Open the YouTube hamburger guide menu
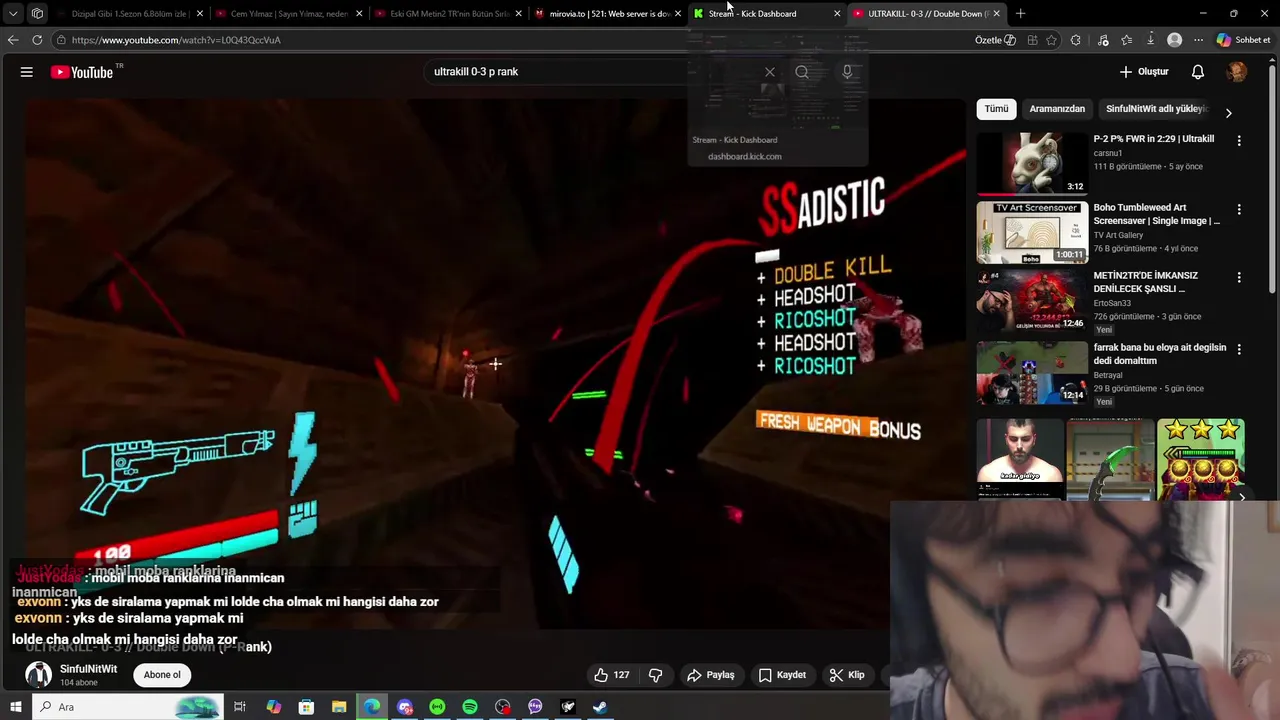The height and width of the screenshot is (720, 1280). tap(27, 72)
